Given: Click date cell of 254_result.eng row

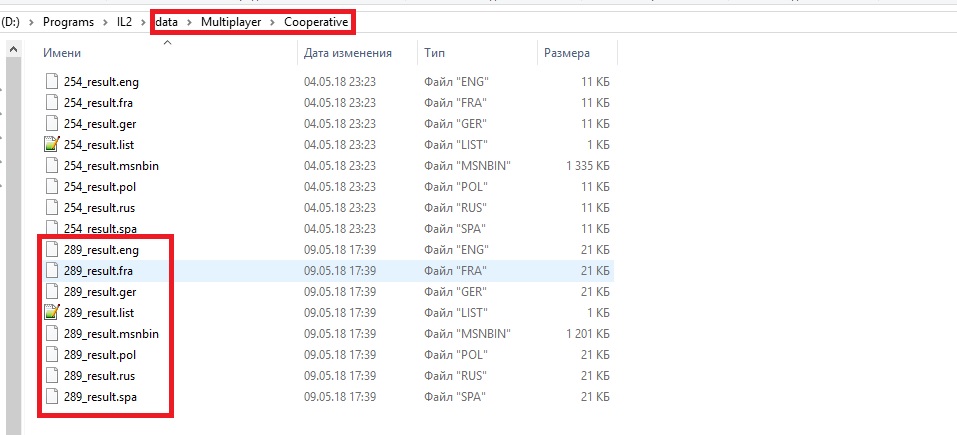Looking at the screenshot, I should [340, 82].
